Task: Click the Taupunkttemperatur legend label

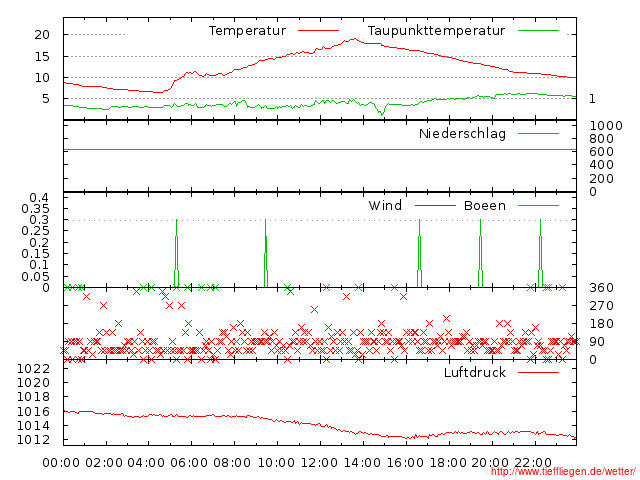Action: (x=436, y=31)
